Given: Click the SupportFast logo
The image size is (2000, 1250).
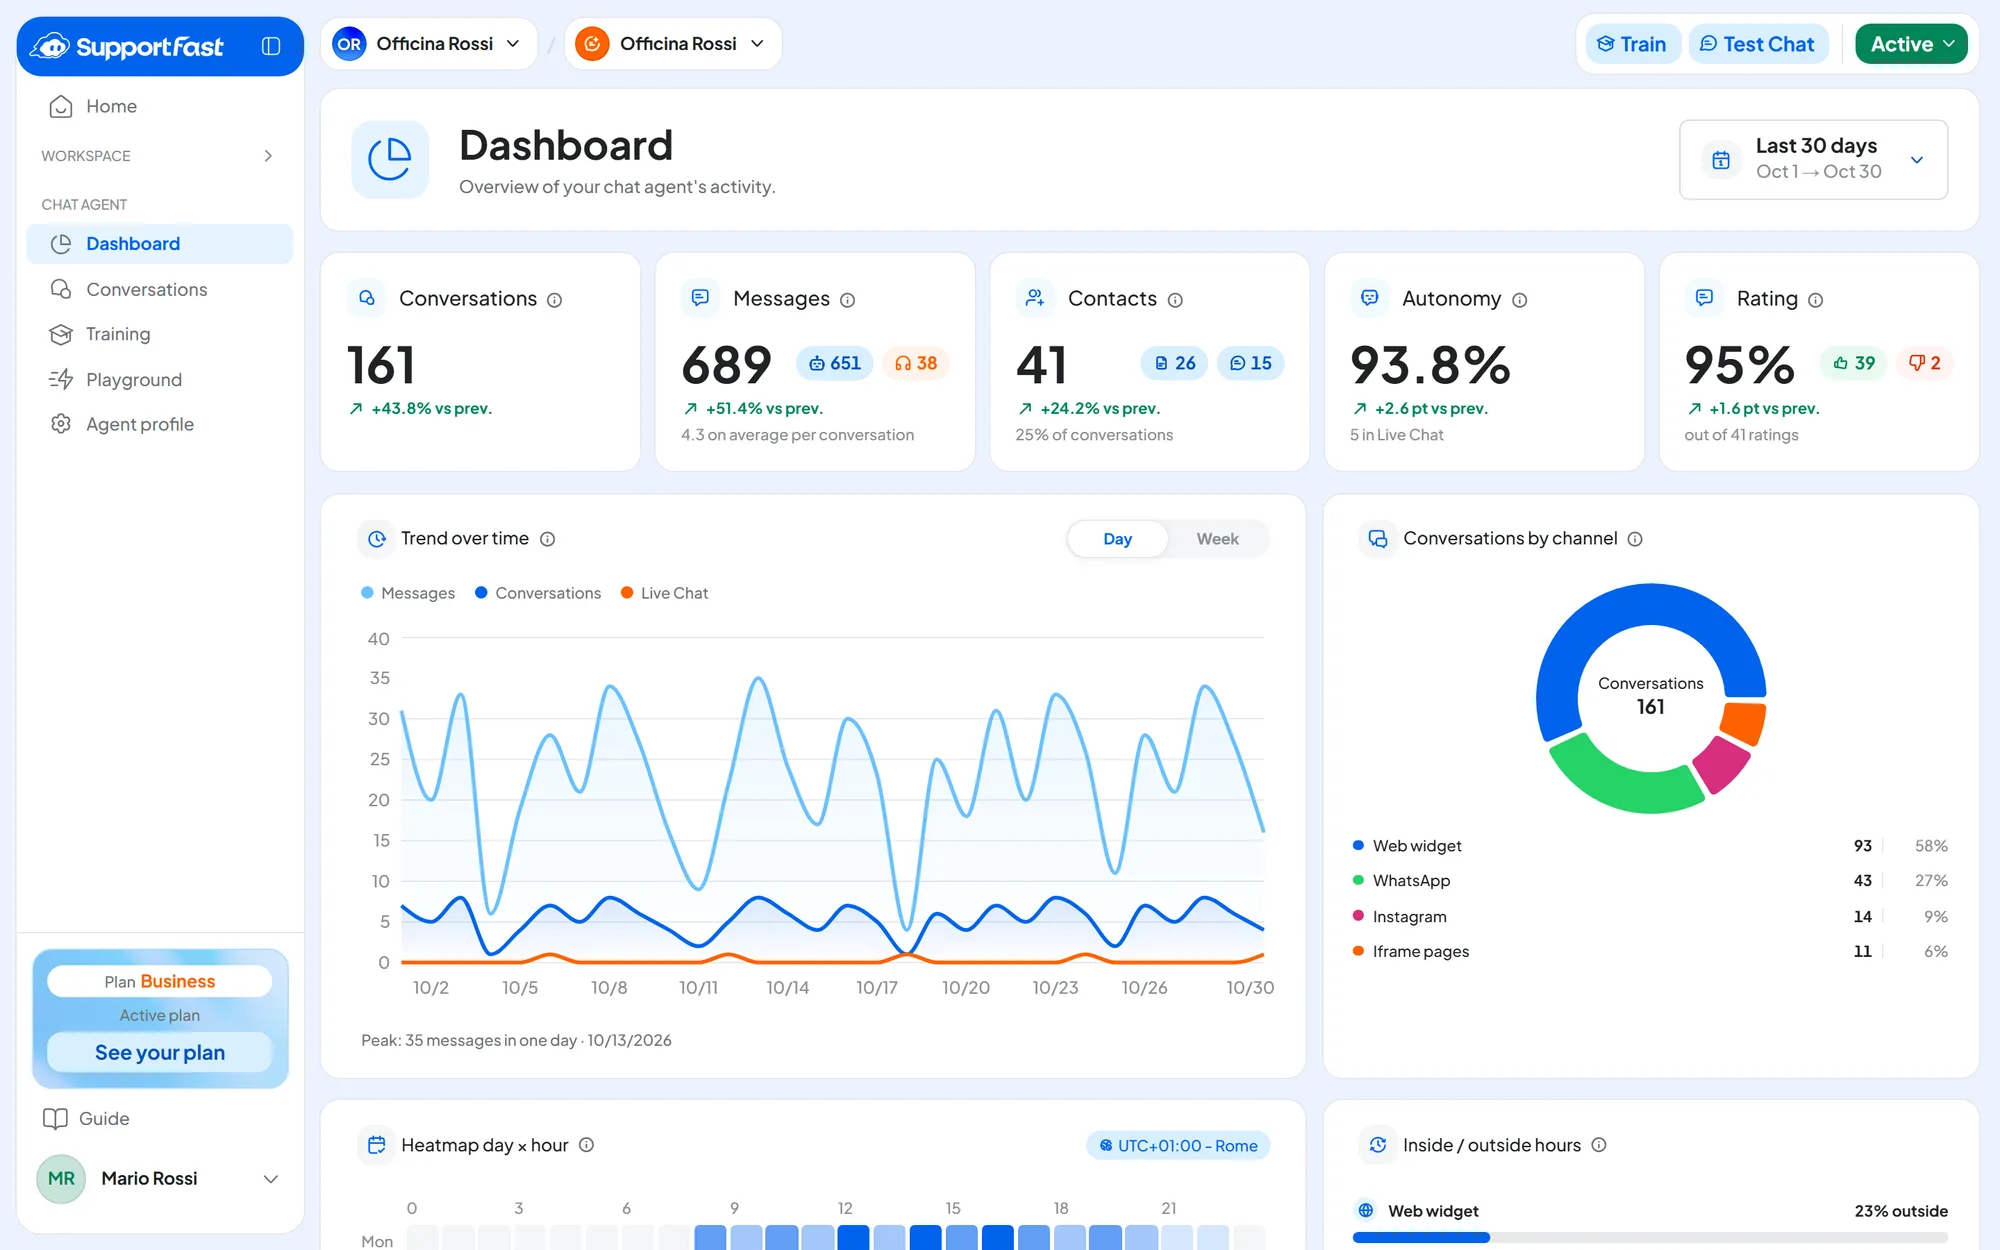Looking at the screenshot, I should click(127, 46).
